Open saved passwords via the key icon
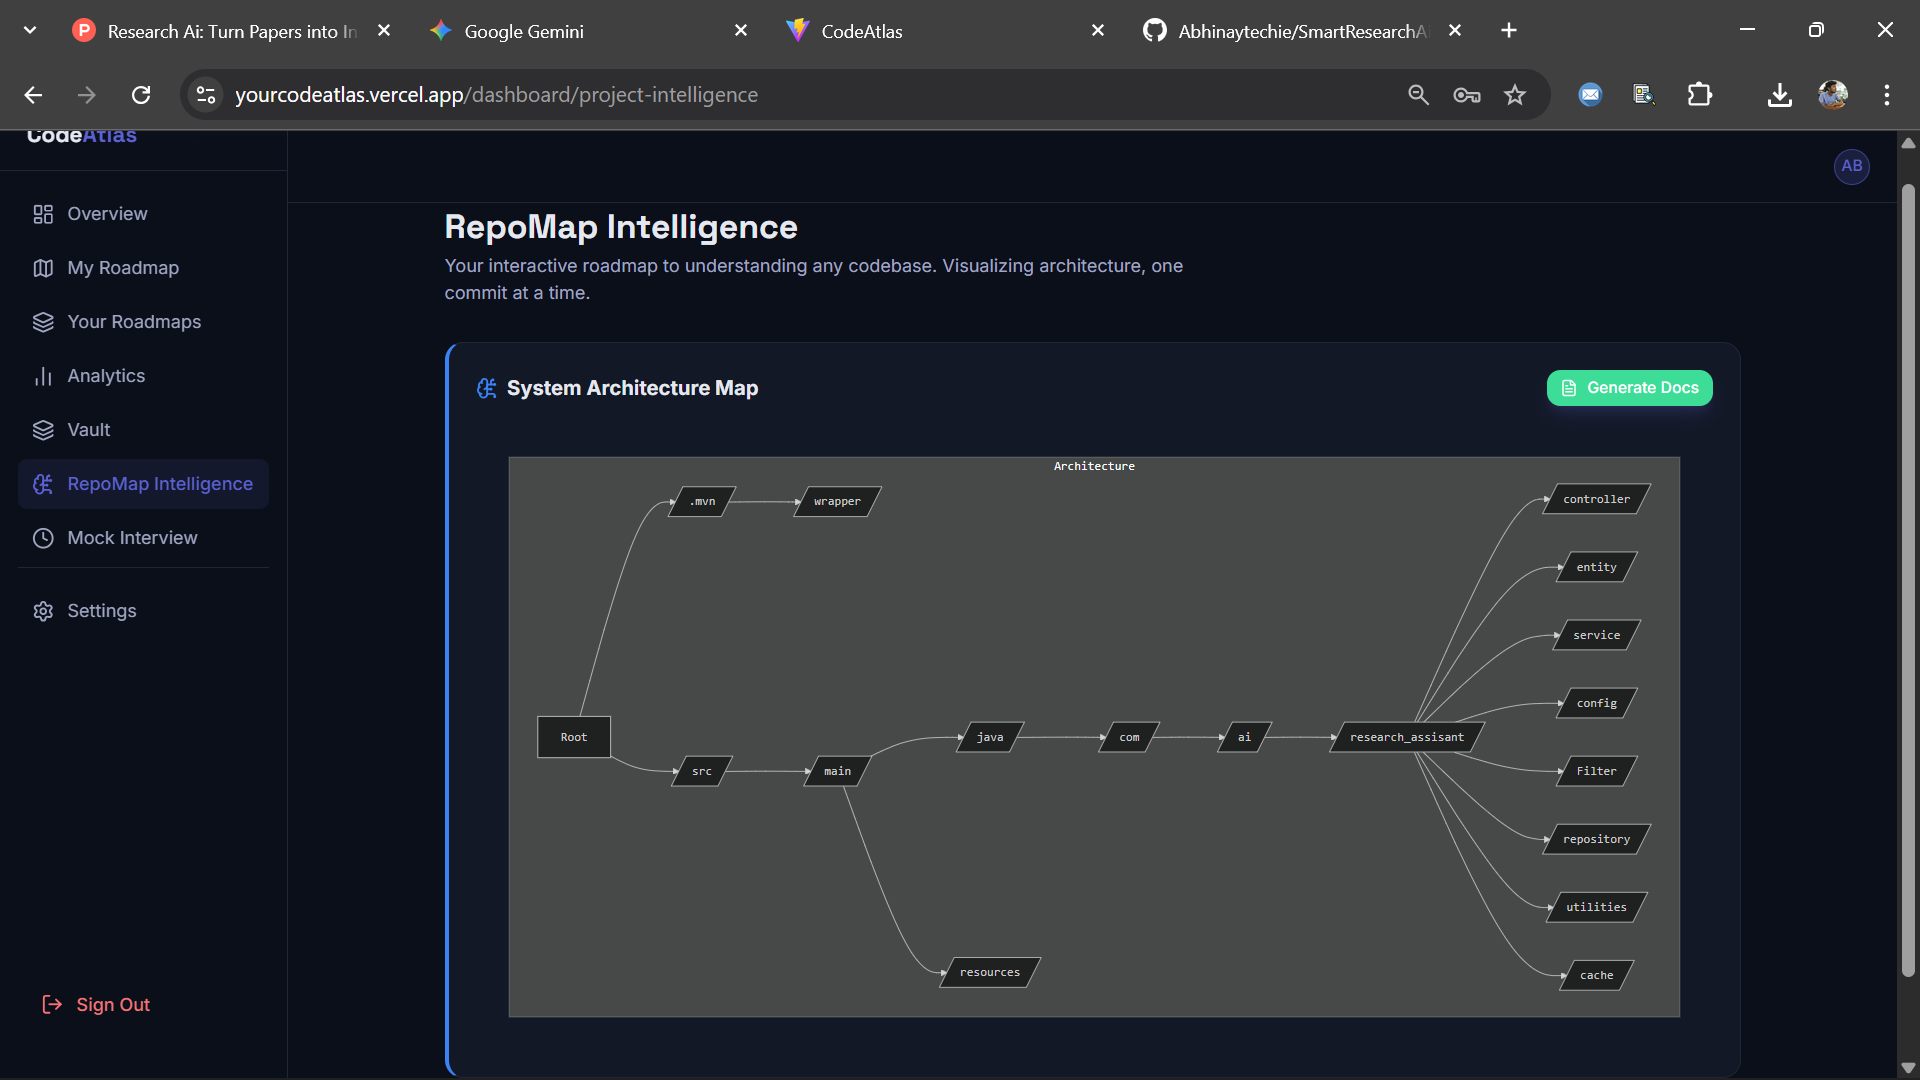The width and height of the screenshot is (1920, 1080). point(1466,94)
